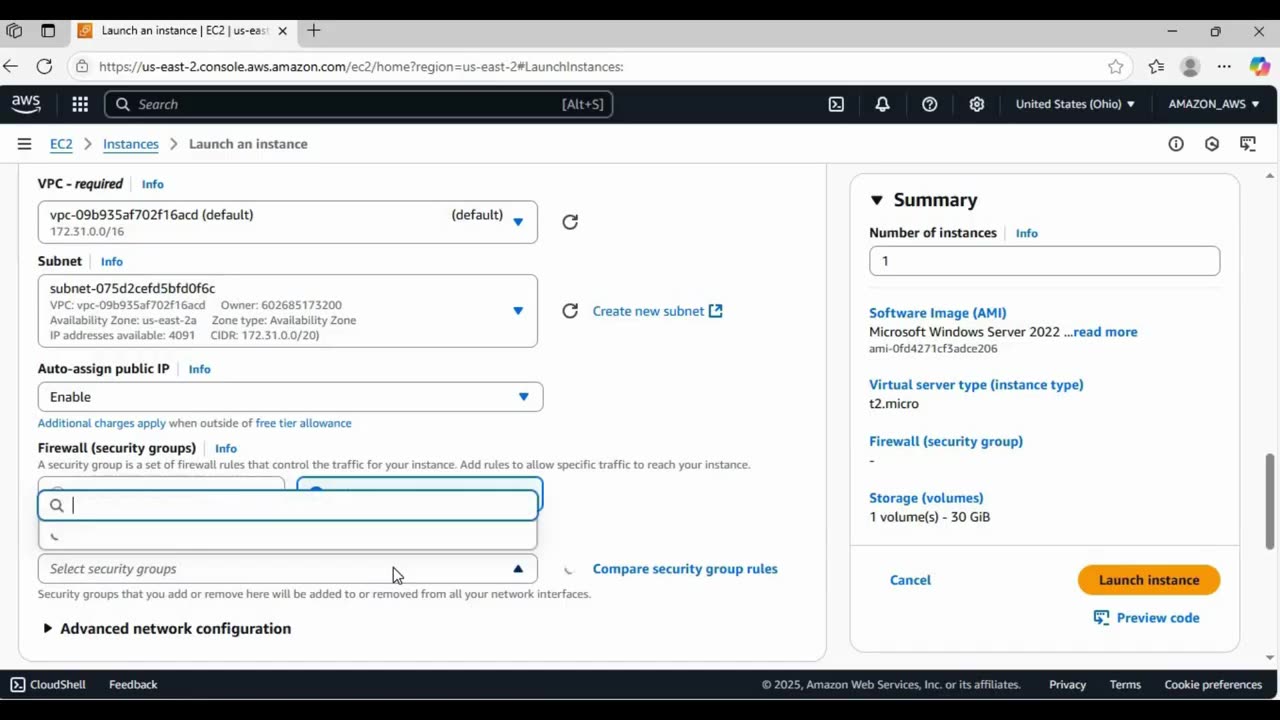This screenshot has height=720, width=1280.
Task: Open the settings gear in AWS header
Action: (977, 104)
